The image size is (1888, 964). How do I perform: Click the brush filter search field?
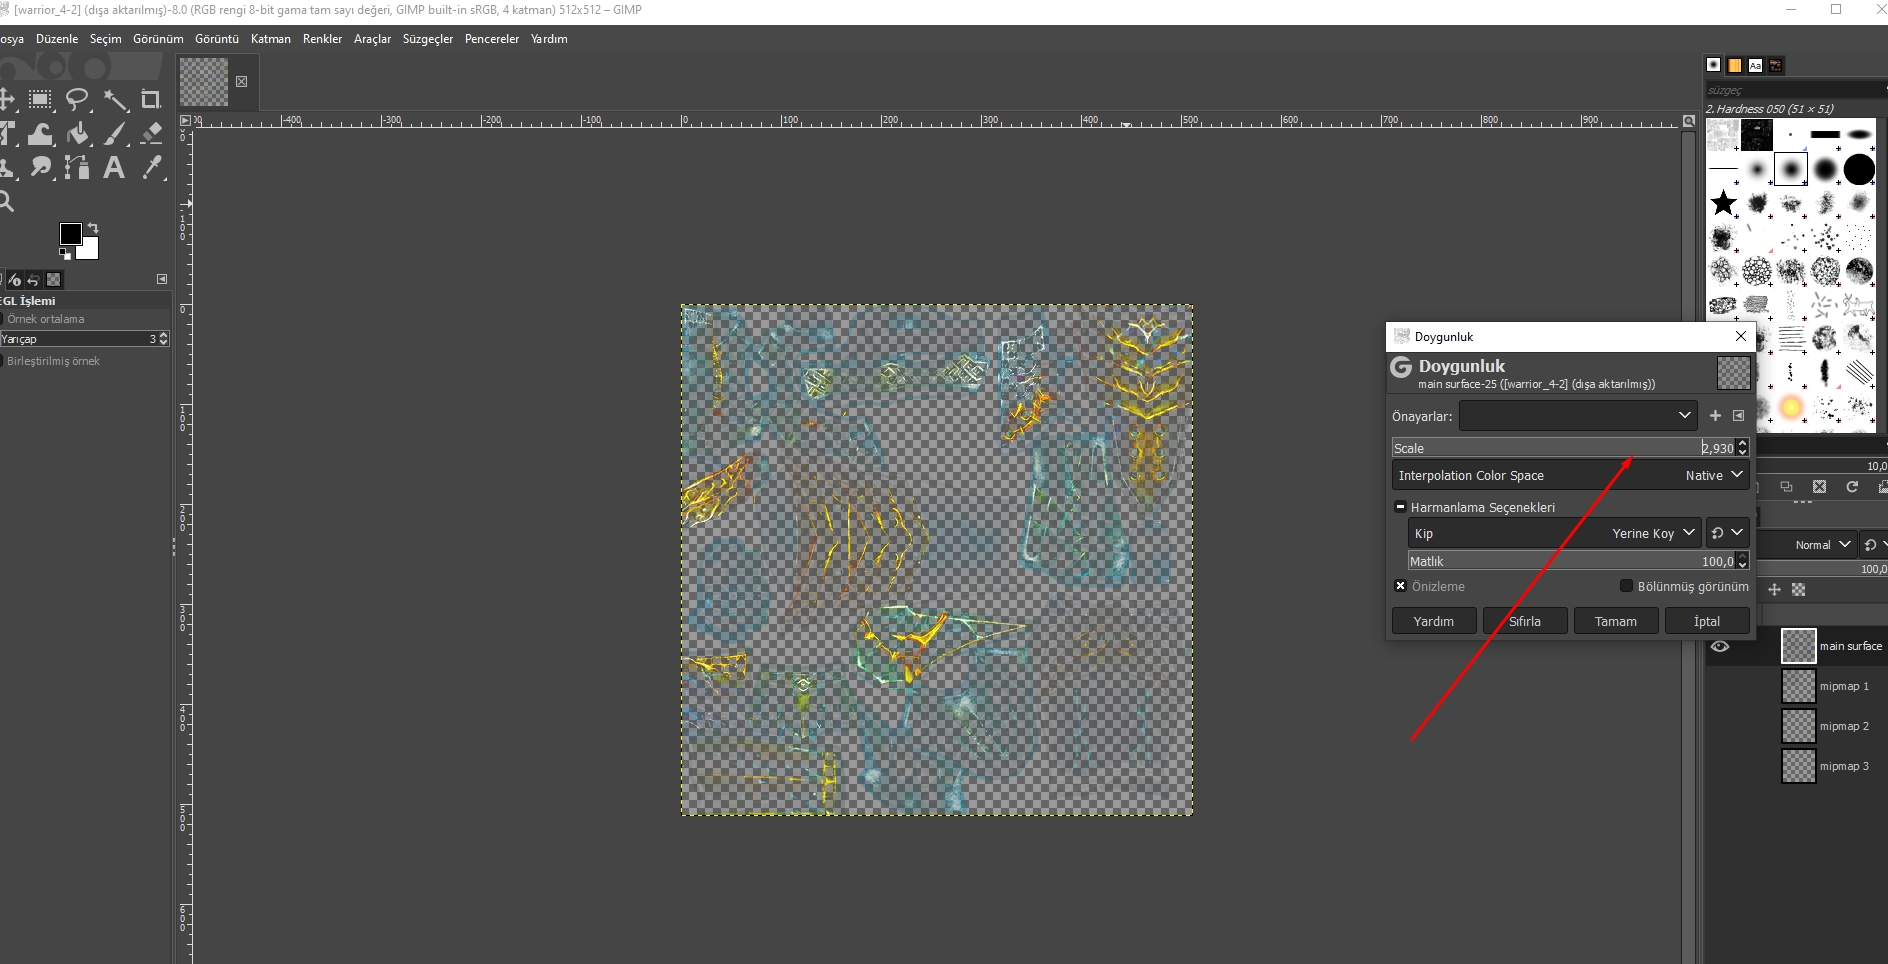[x=1795, y=90]
